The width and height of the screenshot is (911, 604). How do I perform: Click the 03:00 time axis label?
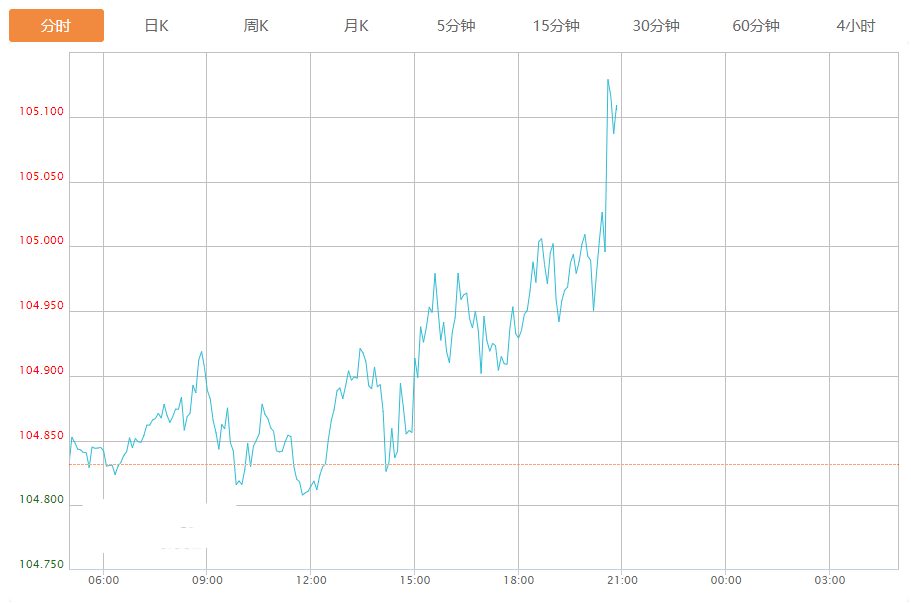tap(829, 581)
